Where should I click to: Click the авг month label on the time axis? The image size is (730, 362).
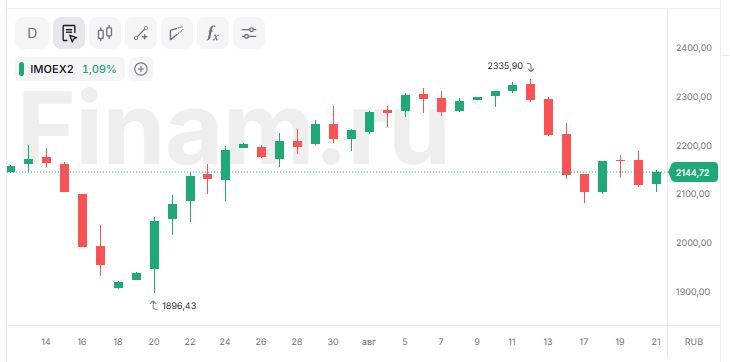pos(369,342)
